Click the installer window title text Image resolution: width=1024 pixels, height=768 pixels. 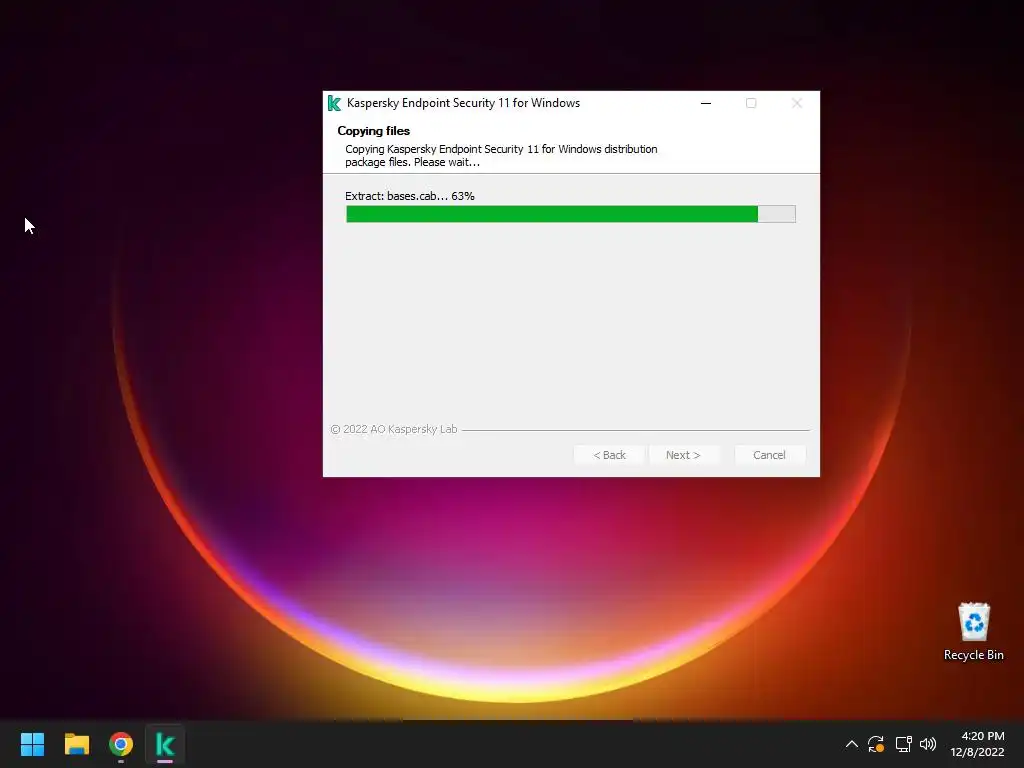pos(464,103)
